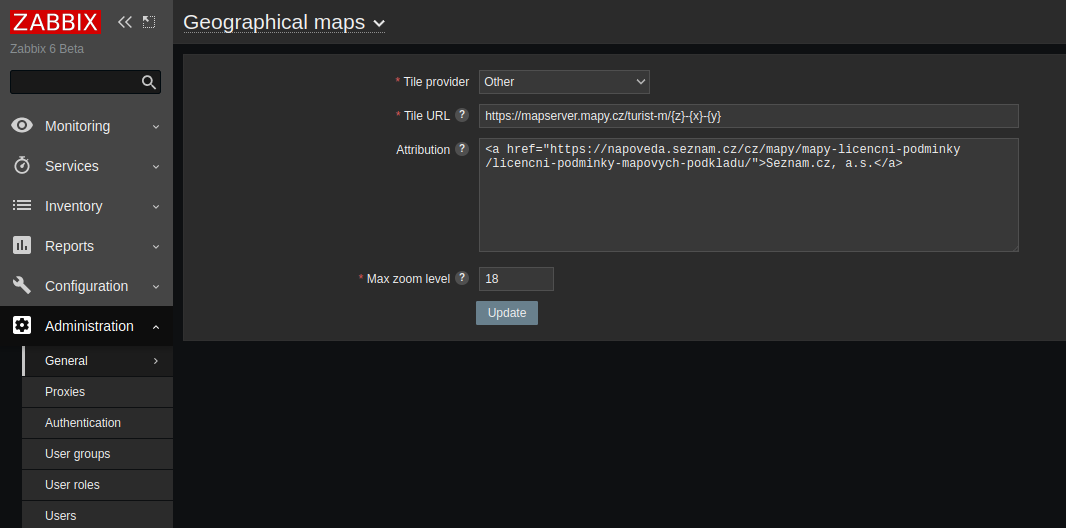Image resolution: width=1066 pixels, height=528 pixels.
Task: Click the Zabbix logo
Action: click(x=55, y=22)
